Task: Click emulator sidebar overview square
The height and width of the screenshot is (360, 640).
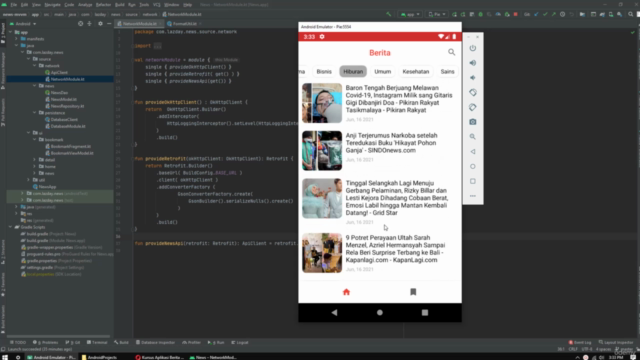Action: pyautogui.click(x=473, y=181)
